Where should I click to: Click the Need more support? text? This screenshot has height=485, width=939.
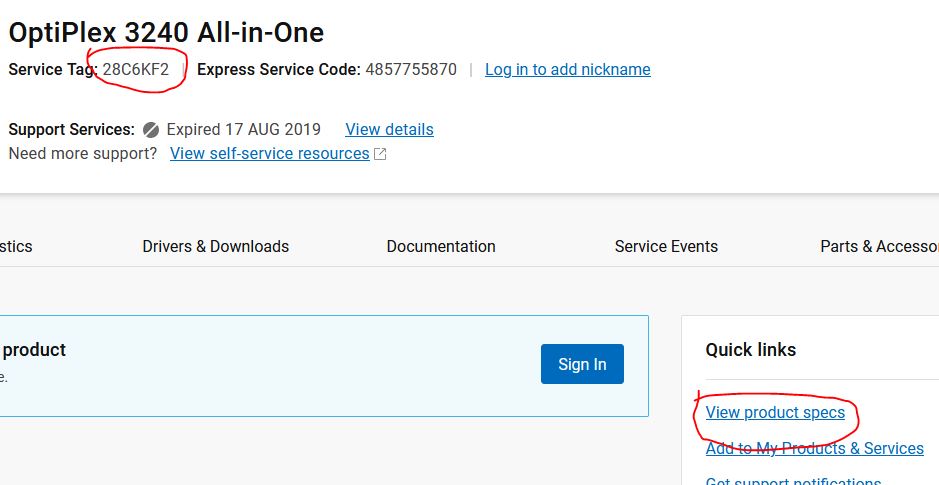(x=82, y=153)
